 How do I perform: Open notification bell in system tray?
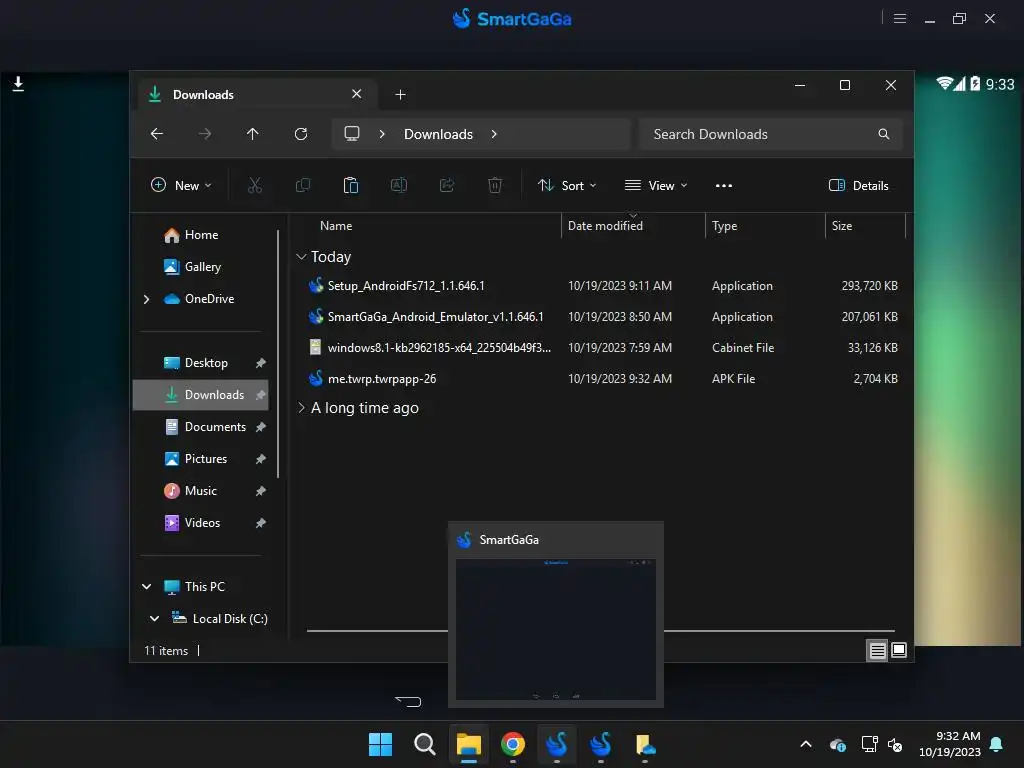(x=997, y=744)
